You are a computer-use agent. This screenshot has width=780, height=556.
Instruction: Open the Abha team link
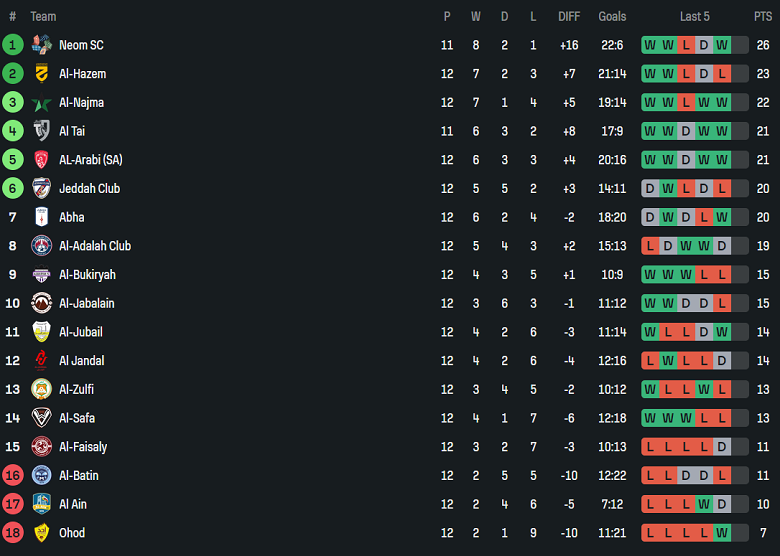click(x=72, y=217)
